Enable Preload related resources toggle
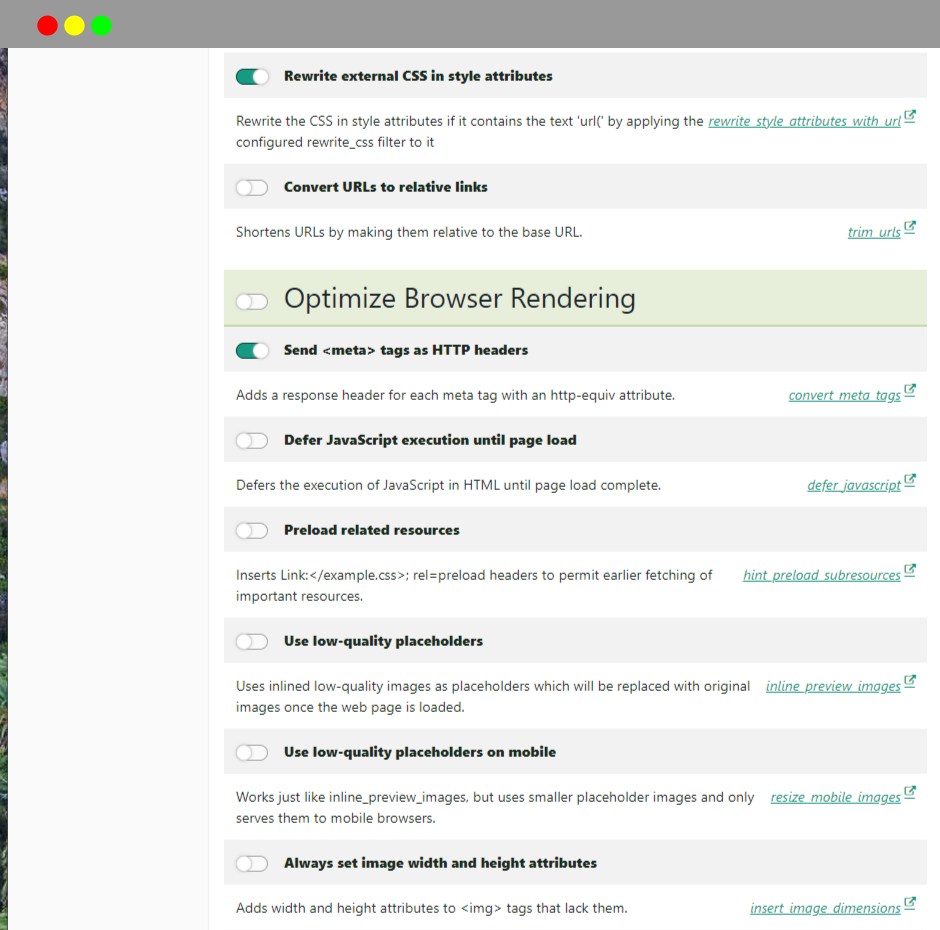The width and height of the screenshot is (940, 930). 252,531
